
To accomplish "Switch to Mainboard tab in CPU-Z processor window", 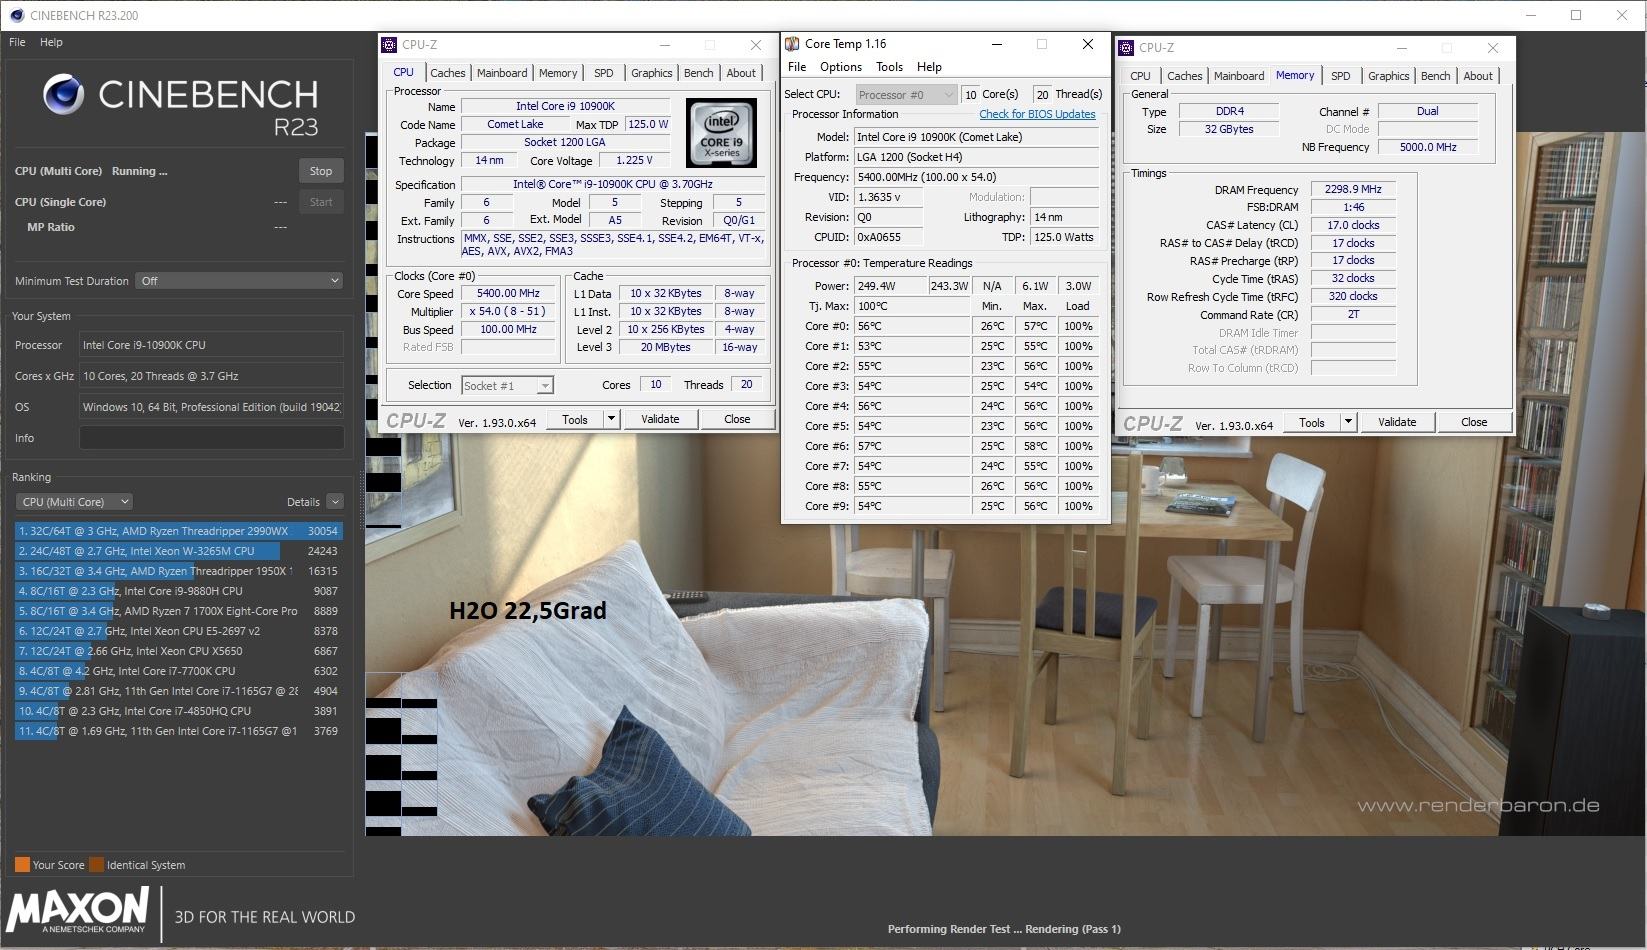I will click(x=502, y=73).
